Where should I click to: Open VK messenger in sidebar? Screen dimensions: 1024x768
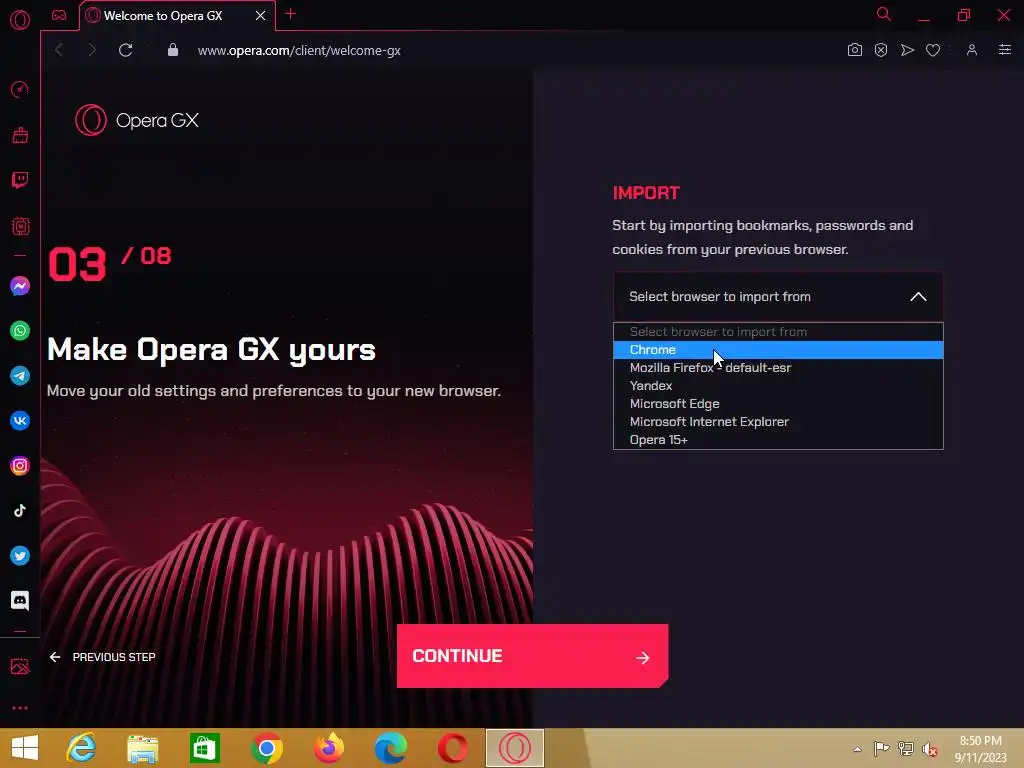20,421
